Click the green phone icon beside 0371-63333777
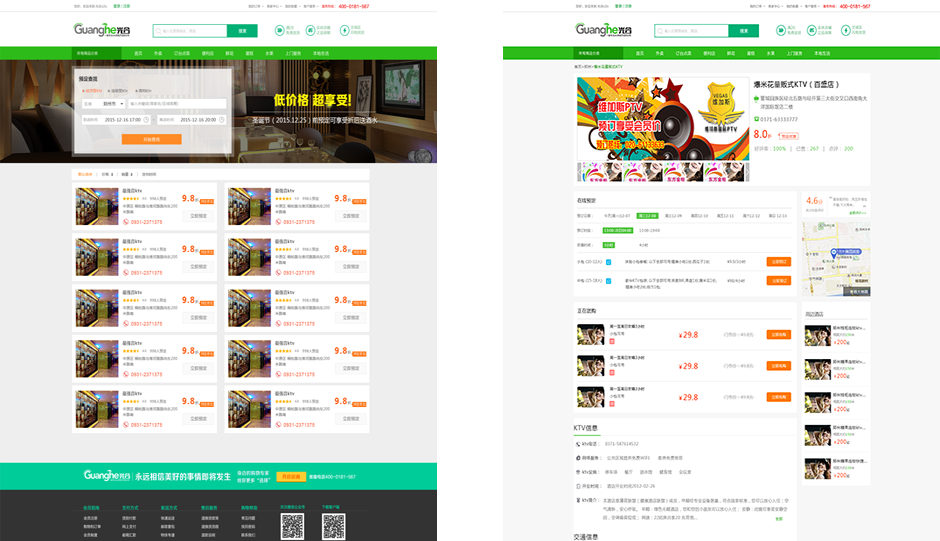 coord(756,119)
